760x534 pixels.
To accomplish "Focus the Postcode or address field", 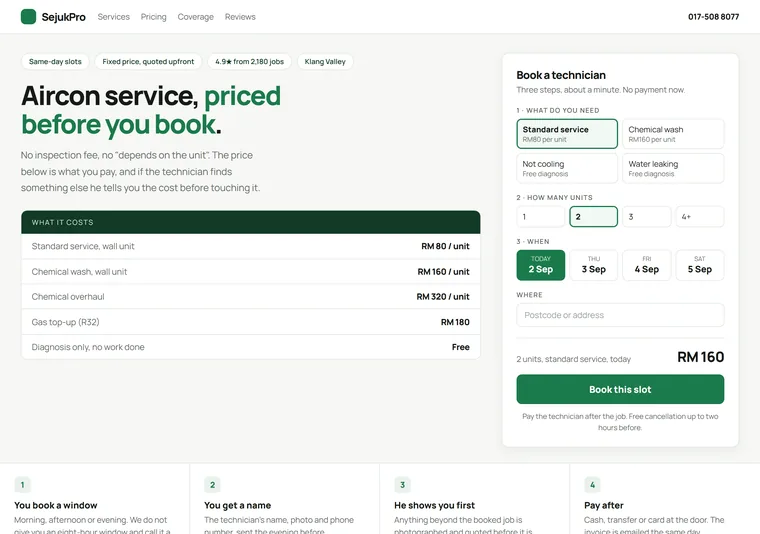I will (x=620, y=315).
